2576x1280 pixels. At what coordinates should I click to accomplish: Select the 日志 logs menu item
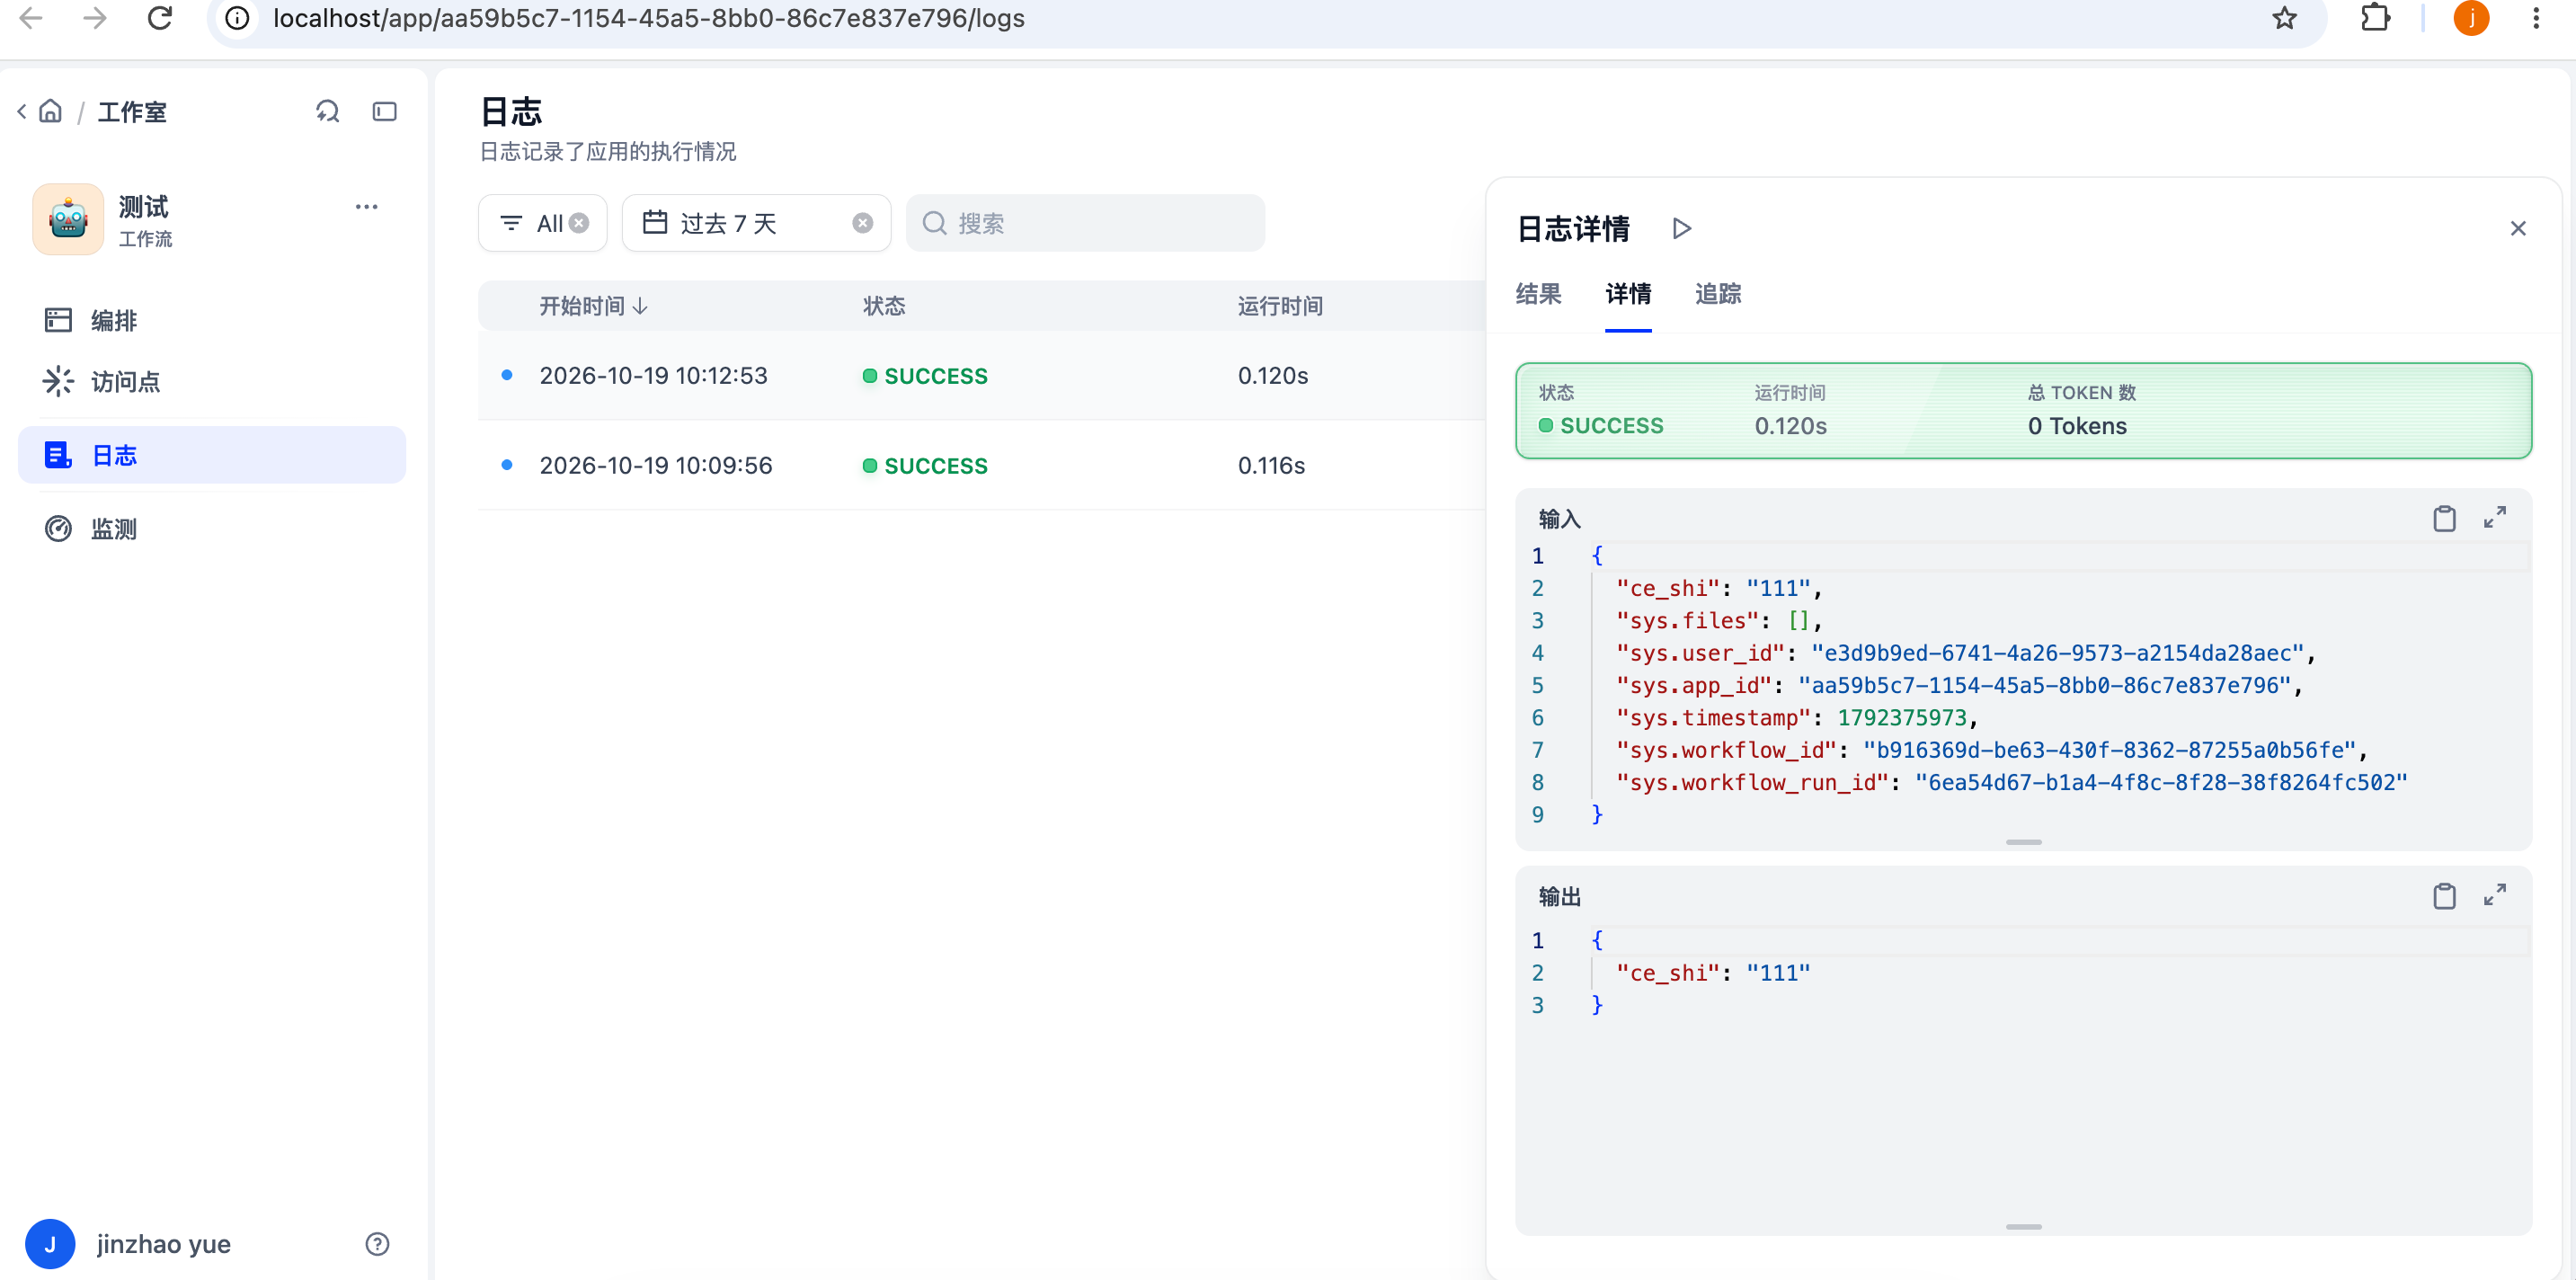[x=212, y=455]
